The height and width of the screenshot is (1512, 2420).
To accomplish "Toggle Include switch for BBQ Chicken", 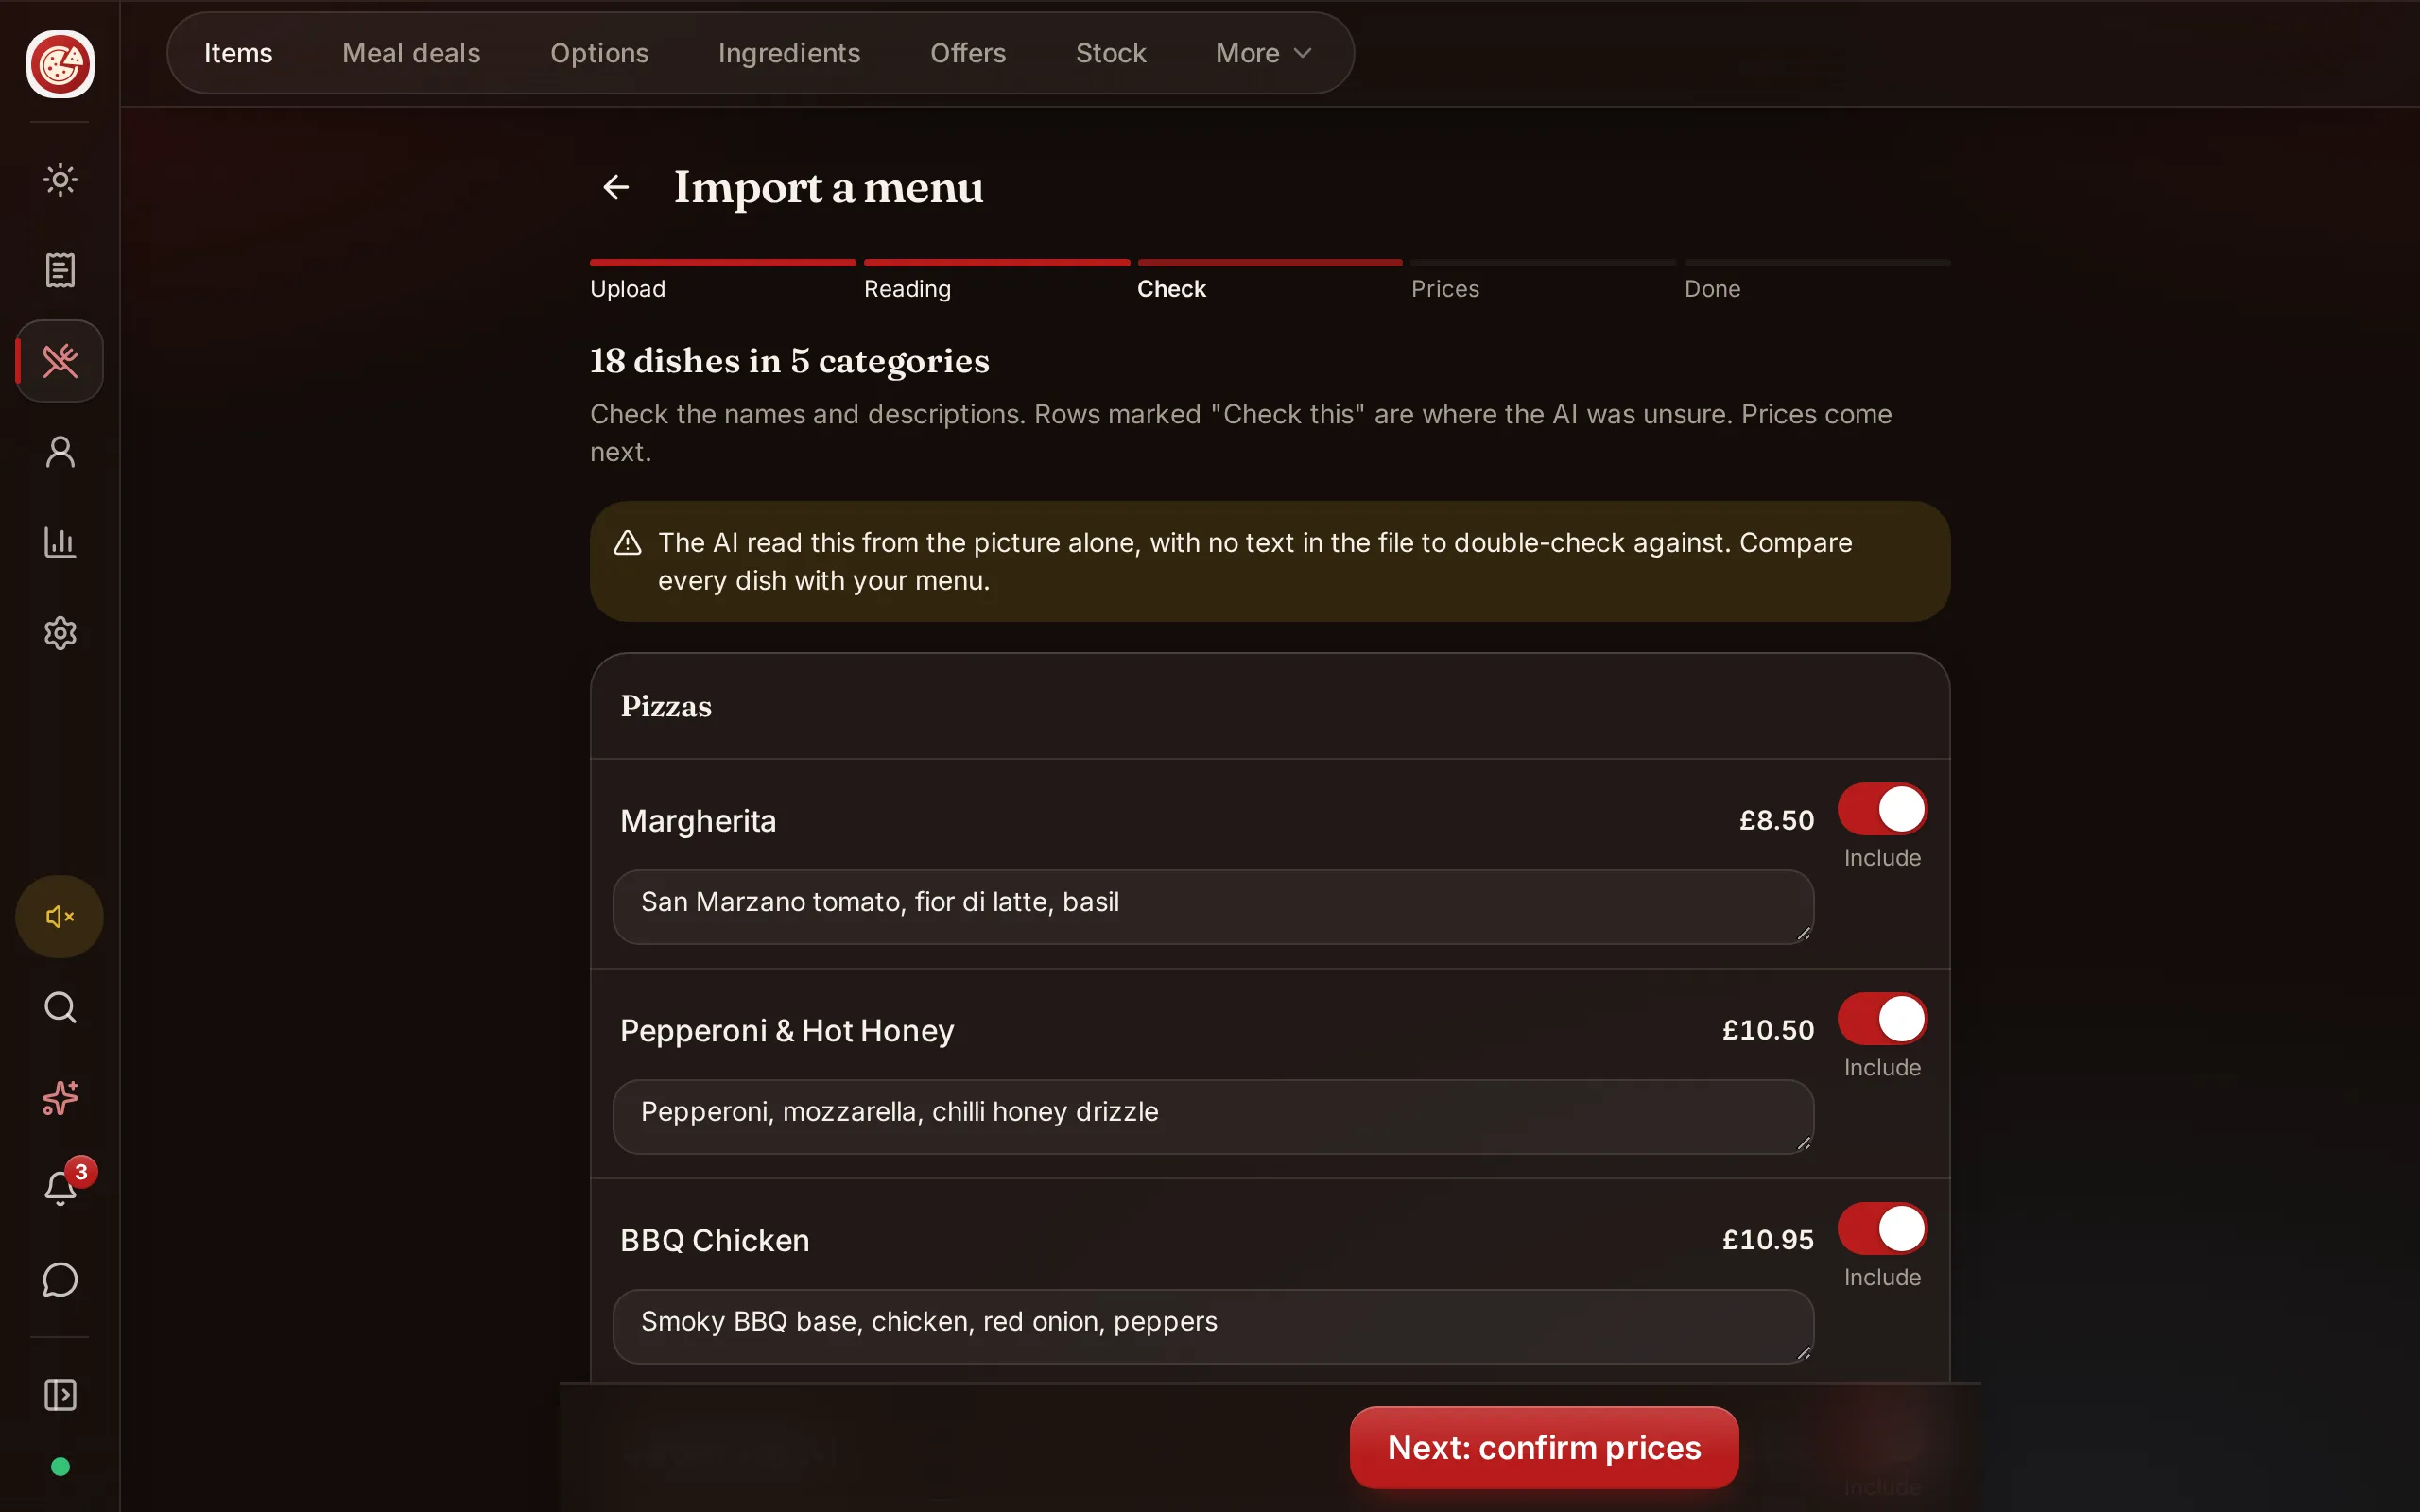I will point(1882,1229).
